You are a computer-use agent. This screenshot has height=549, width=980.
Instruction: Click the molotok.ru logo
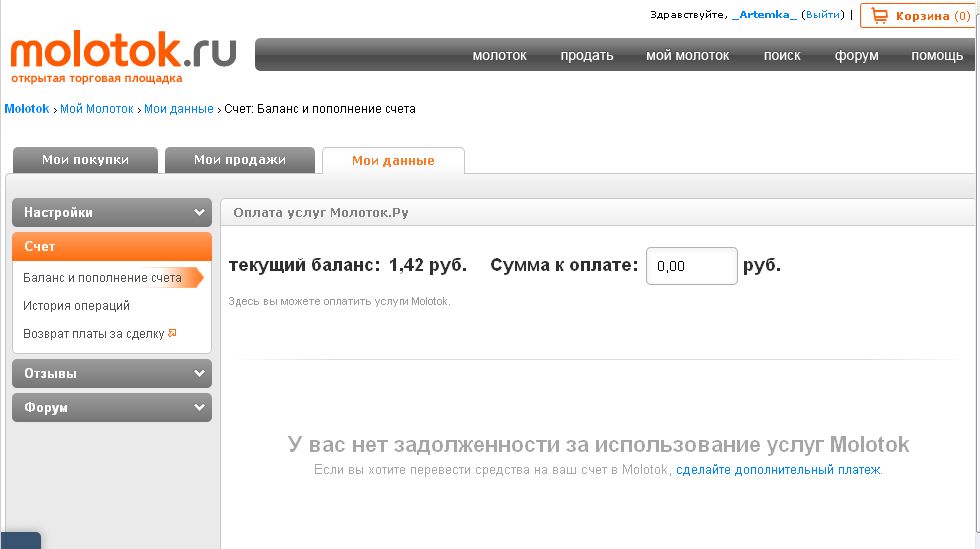pyautogui.click(x=123, y=50)
